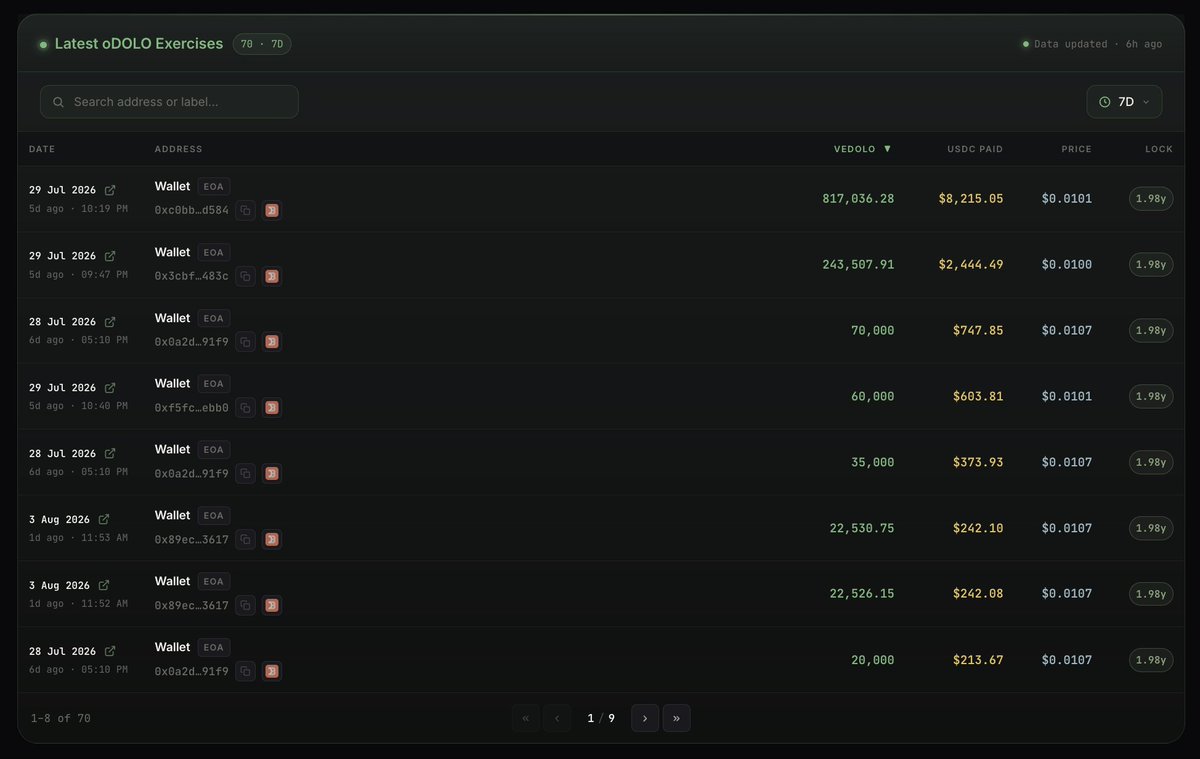Copy address in the 22,526.15 VEDOLO row
Image resolution: width=1200 pixels, height=759 pixels.
tap(245, 606)
